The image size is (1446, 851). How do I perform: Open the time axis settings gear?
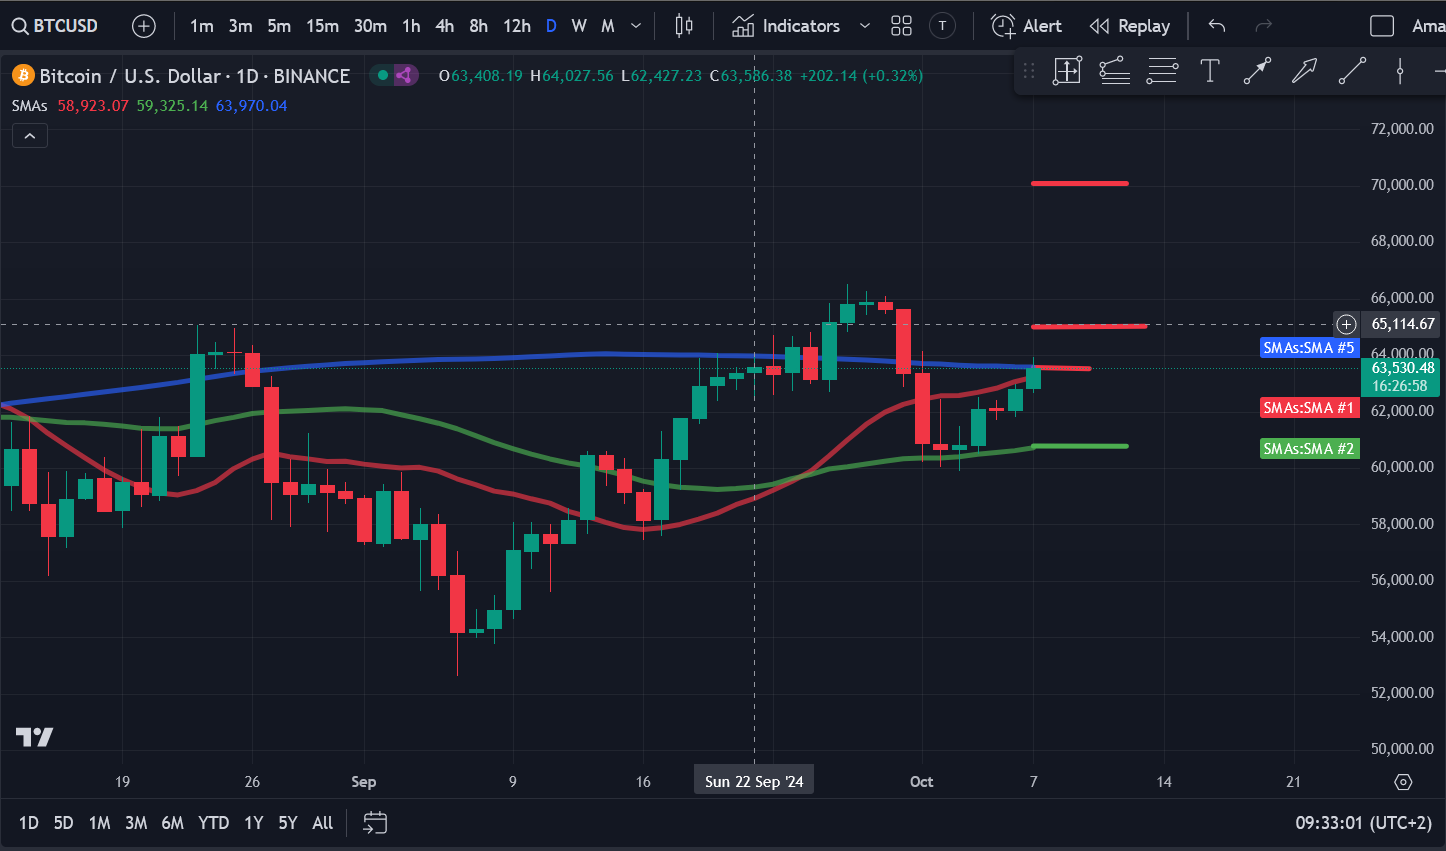1403,782
